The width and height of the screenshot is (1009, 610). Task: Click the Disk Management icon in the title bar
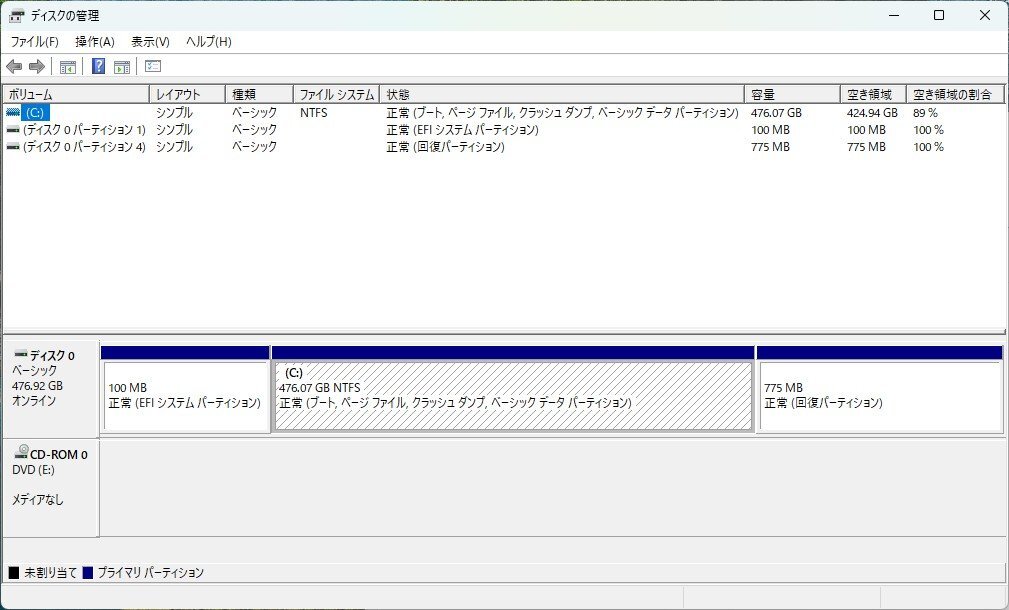coord(14,15)
